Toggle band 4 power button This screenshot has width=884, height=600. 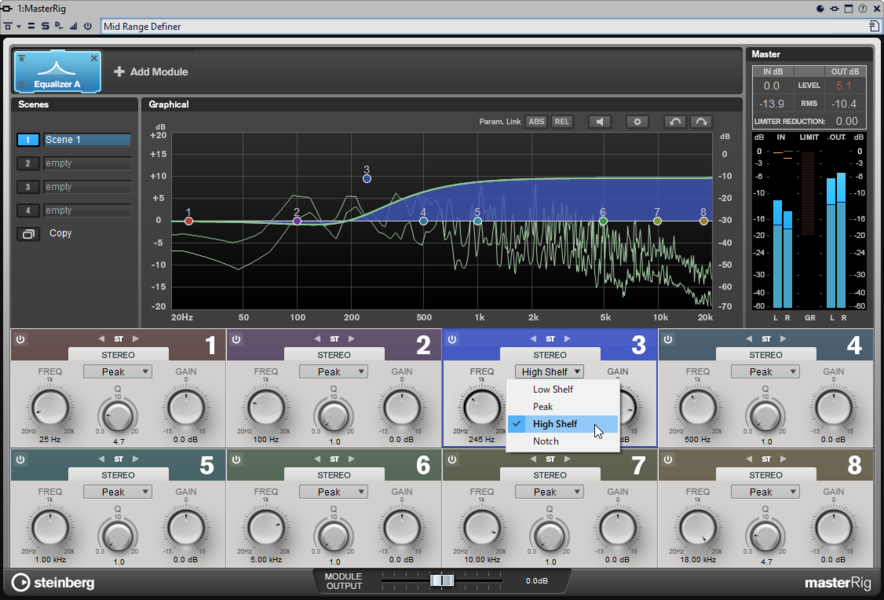coord(668,339)
